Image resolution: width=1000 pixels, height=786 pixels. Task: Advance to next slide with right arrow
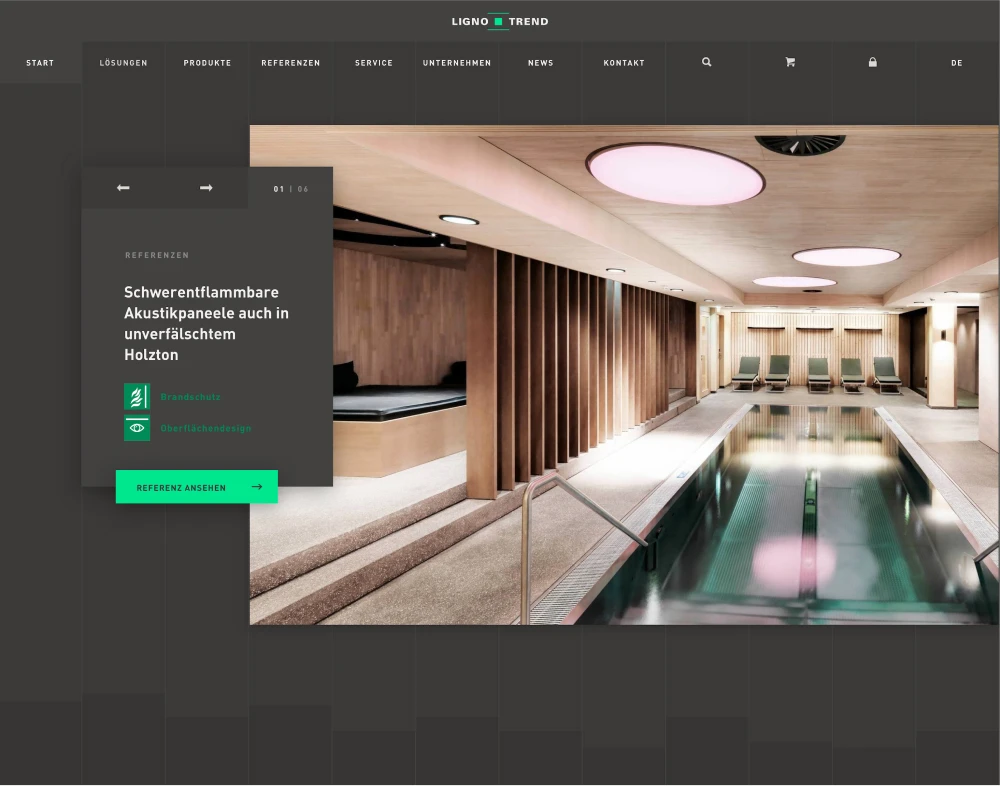point(206,188)
